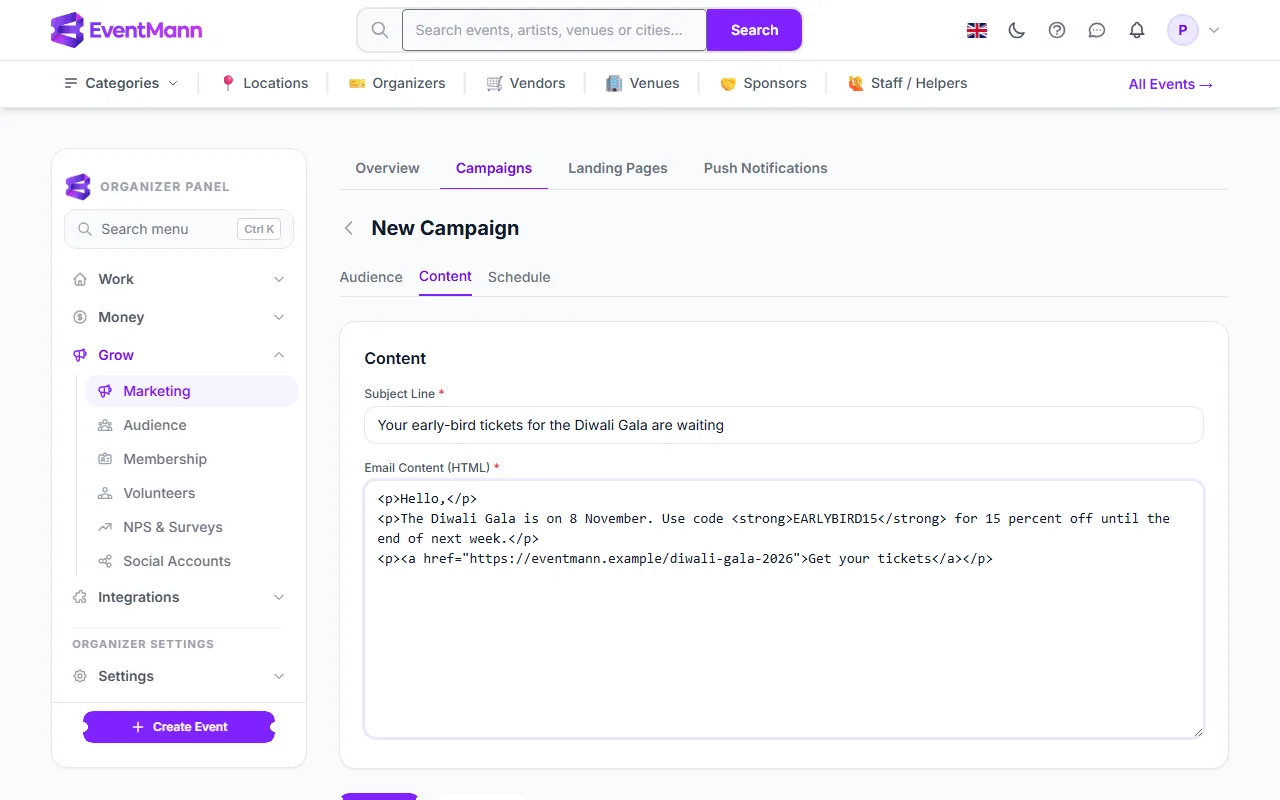This screenshot has height=800, width=1280.
Task: Click the Subject Line input
Action: (x=784, y=425)
